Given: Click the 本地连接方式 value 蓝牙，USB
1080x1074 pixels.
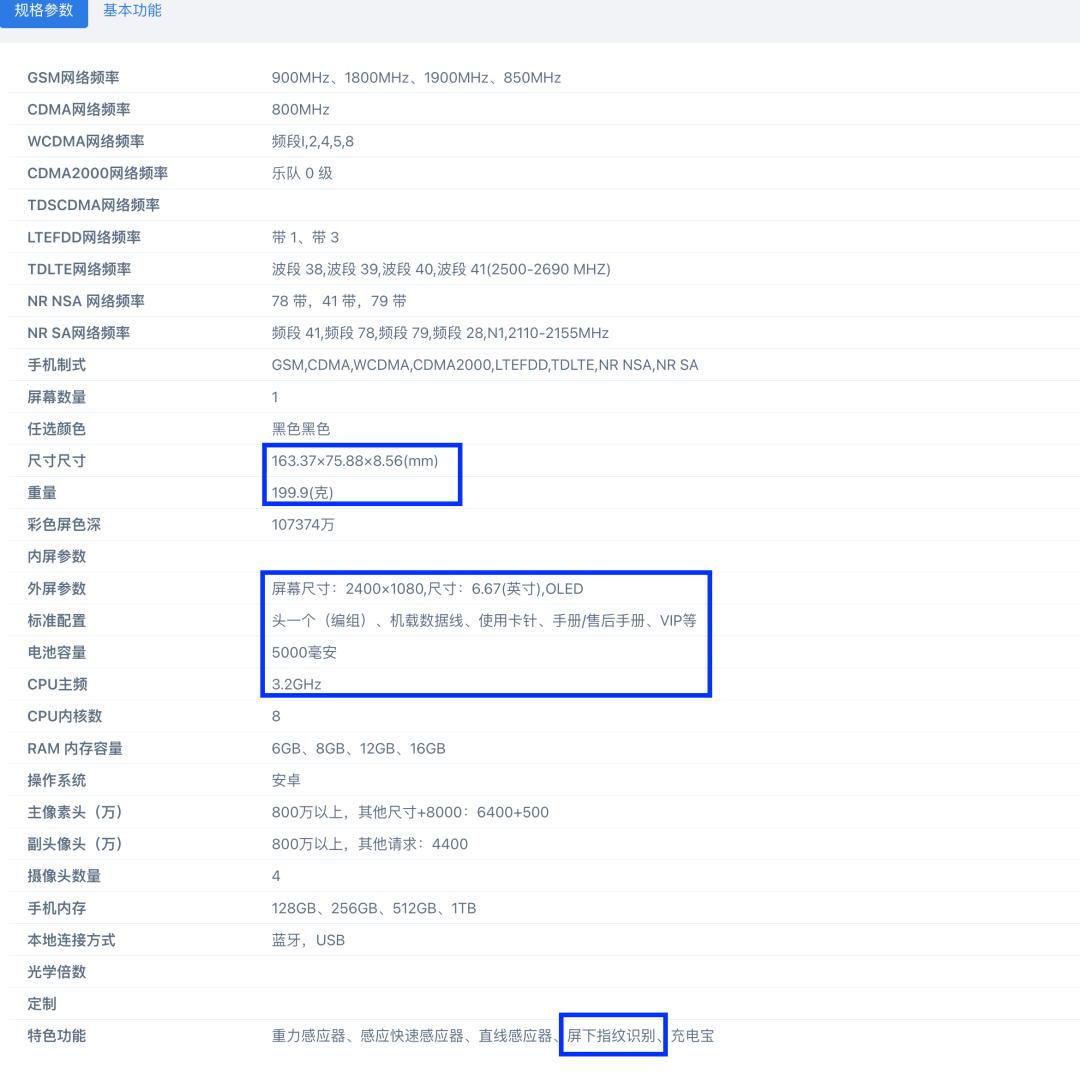Looking at the screenshot, I should tap(308, 940).
